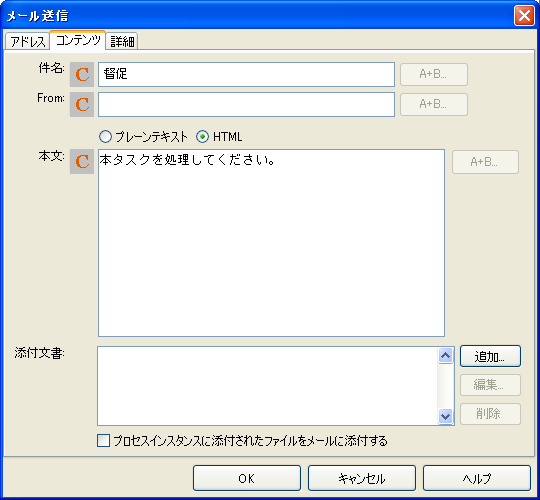
Task: Switch to the アドレス tab
Action: click(27, 42)
